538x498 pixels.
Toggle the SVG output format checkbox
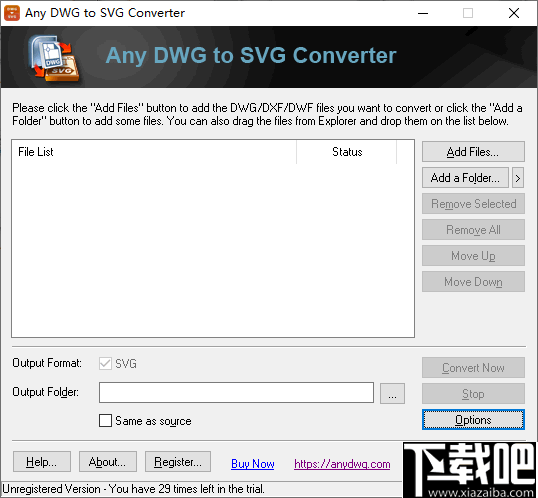click(x=105, y=363)
